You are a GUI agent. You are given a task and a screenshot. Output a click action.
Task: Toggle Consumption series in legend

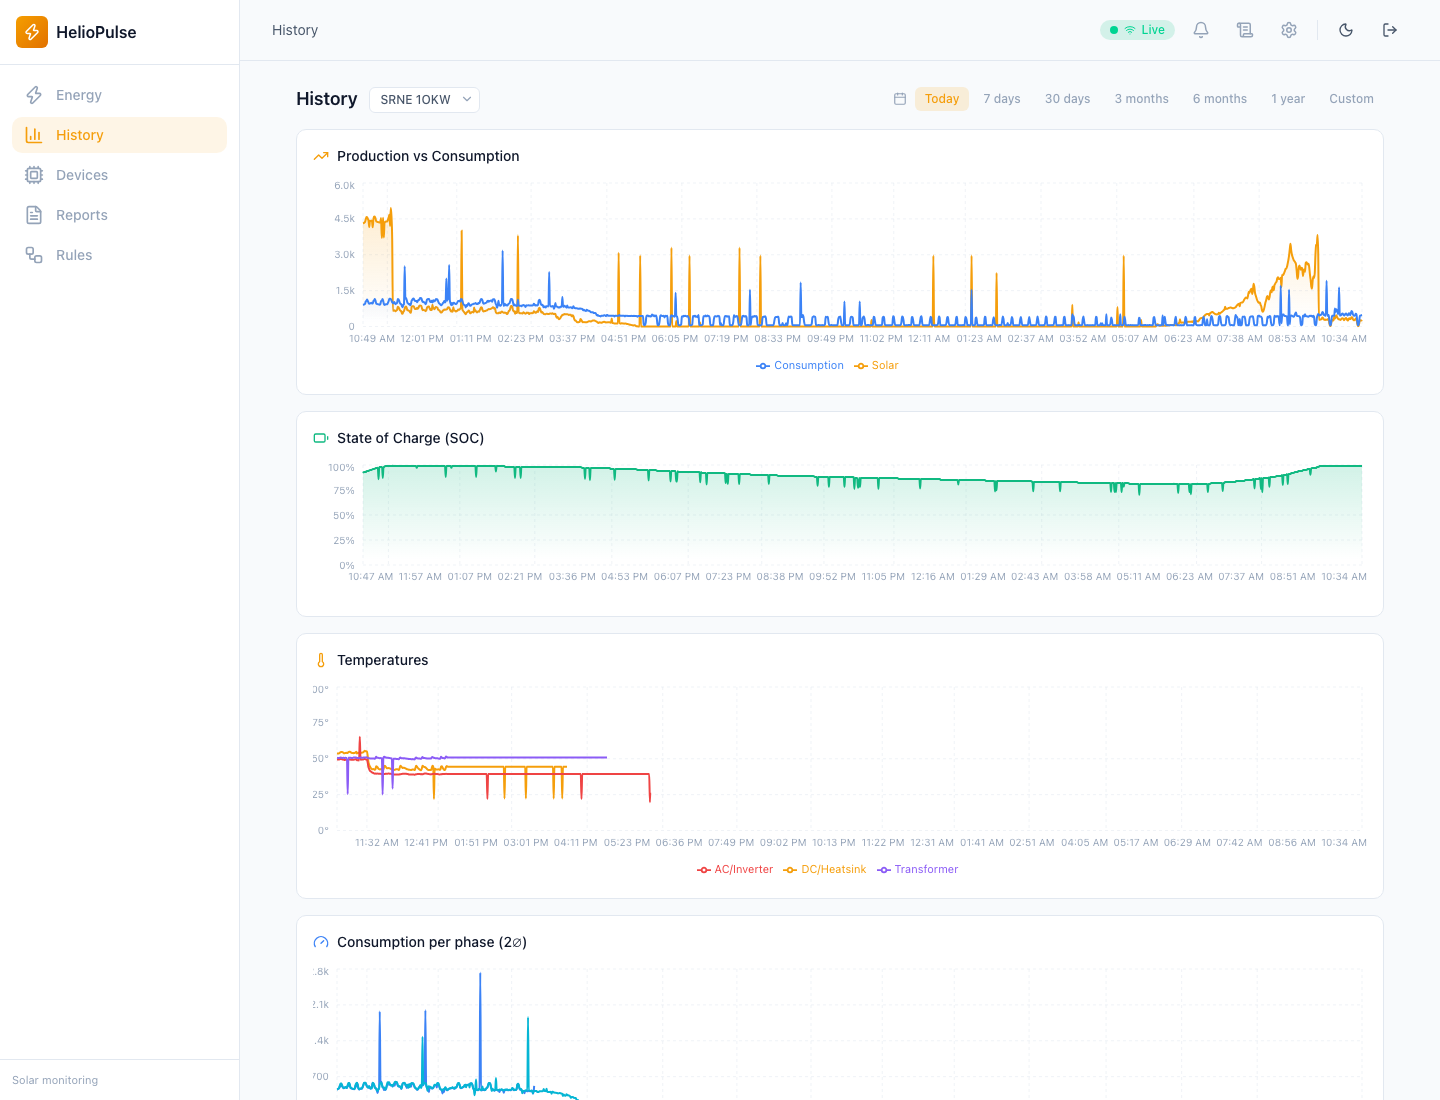(x=800, y=366)
